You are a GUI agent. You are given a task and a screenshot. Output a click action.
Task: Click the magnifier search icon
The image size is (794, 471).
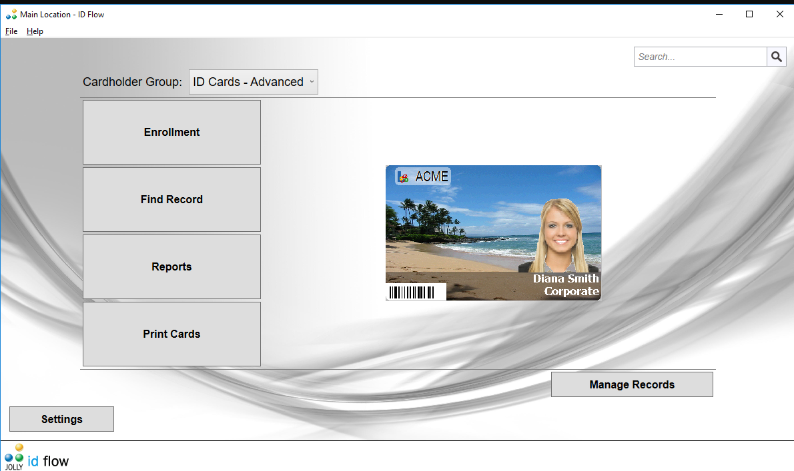776,57
